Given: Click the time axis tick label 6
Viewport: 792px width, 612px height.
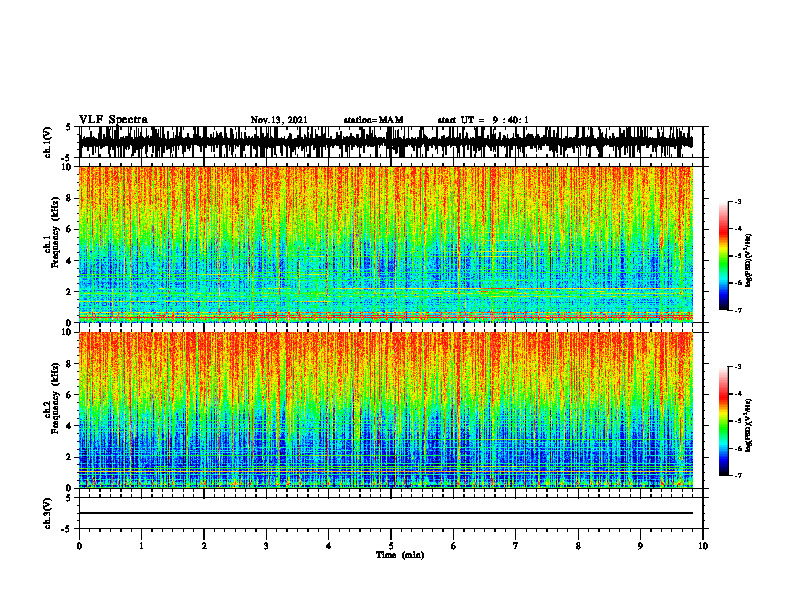Looking at the screenshot, I should pos(454,546).
